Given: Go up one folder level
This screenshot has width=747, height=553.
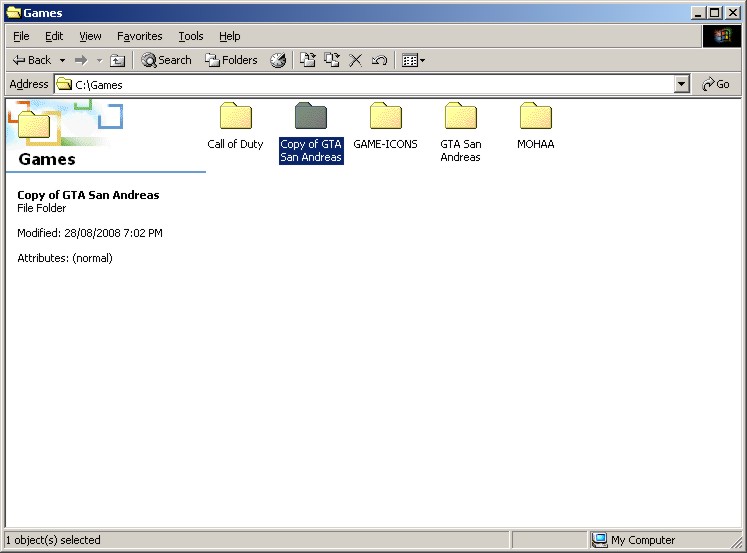Looking at the screenshot, I should (x=117, y=60).
